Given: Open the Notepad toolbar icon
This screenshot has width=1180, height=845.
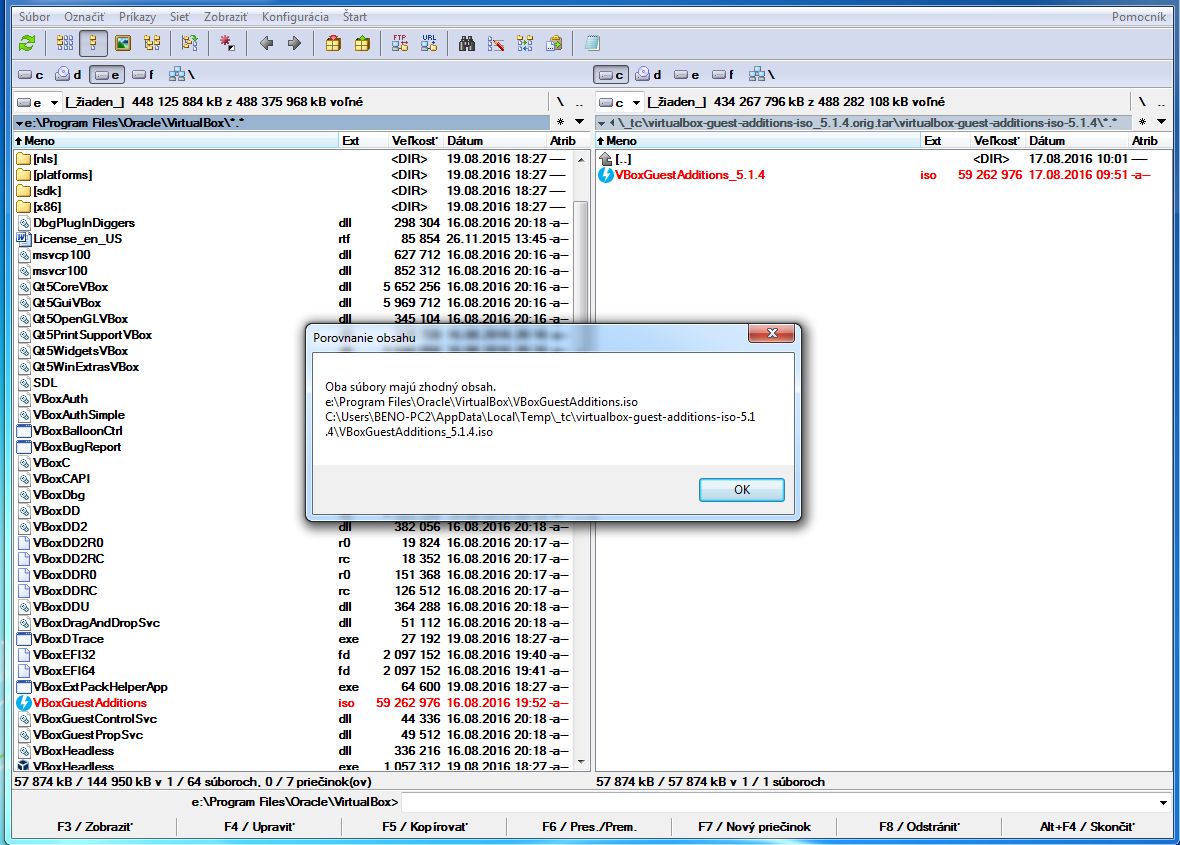Looking at the screenshot, I should coord(592,44).
